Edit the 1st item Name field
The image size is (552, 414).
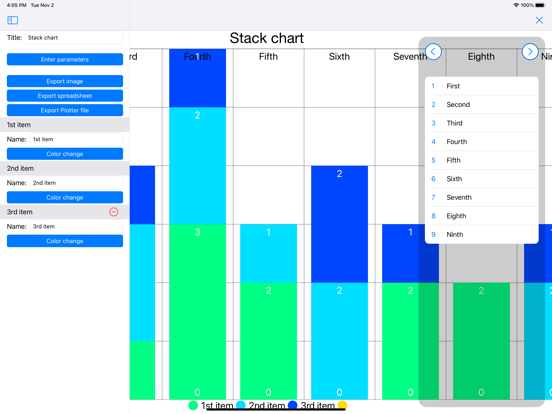76,139
